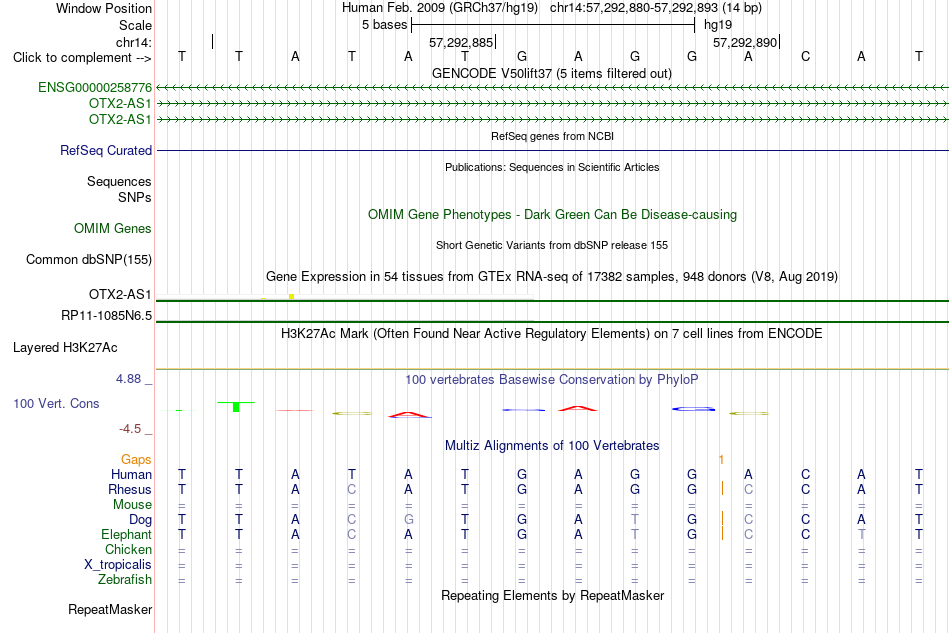The image size is (950, 633).
Task: Click the OMIM Genes side label
Action: point(112,228)
